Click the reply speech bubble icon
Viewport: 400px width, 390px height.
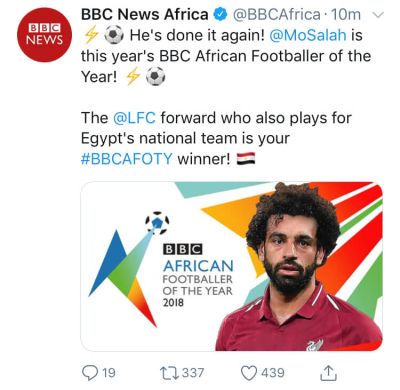pos(90,373)
